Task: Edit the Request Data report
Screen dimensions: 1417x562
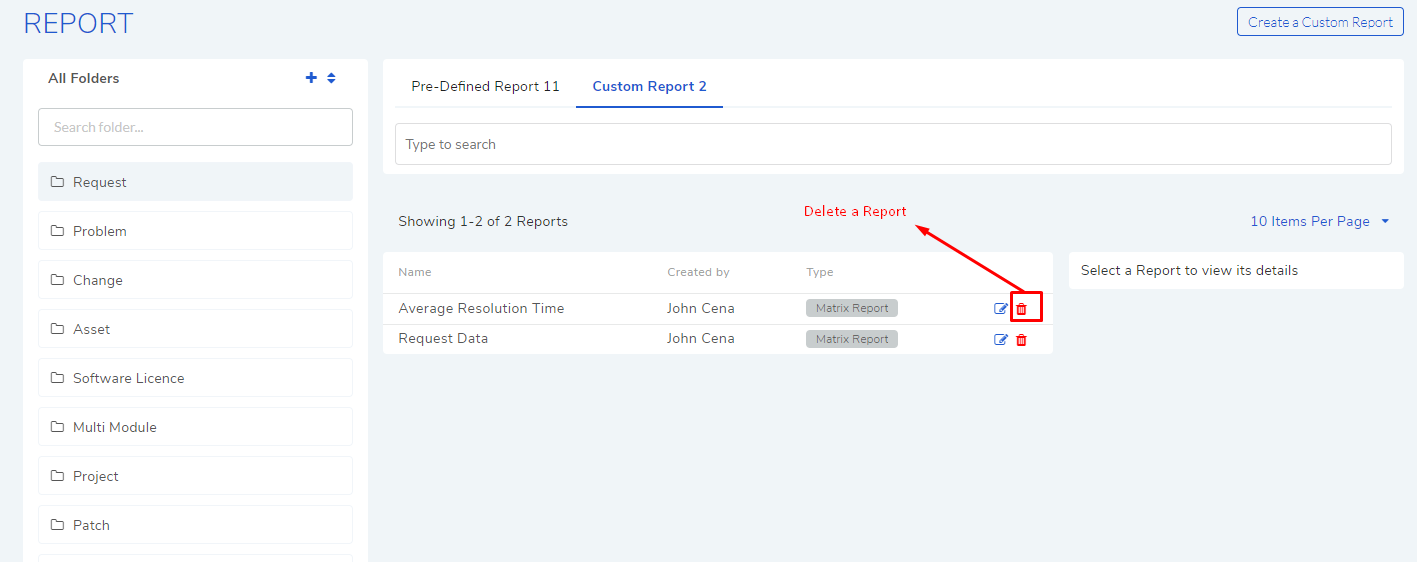Action: click(x=1001, y=340)
